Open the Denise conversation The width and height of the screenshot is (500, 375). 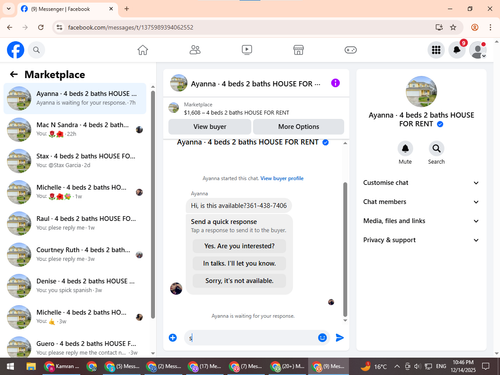(x=75, y=286)
